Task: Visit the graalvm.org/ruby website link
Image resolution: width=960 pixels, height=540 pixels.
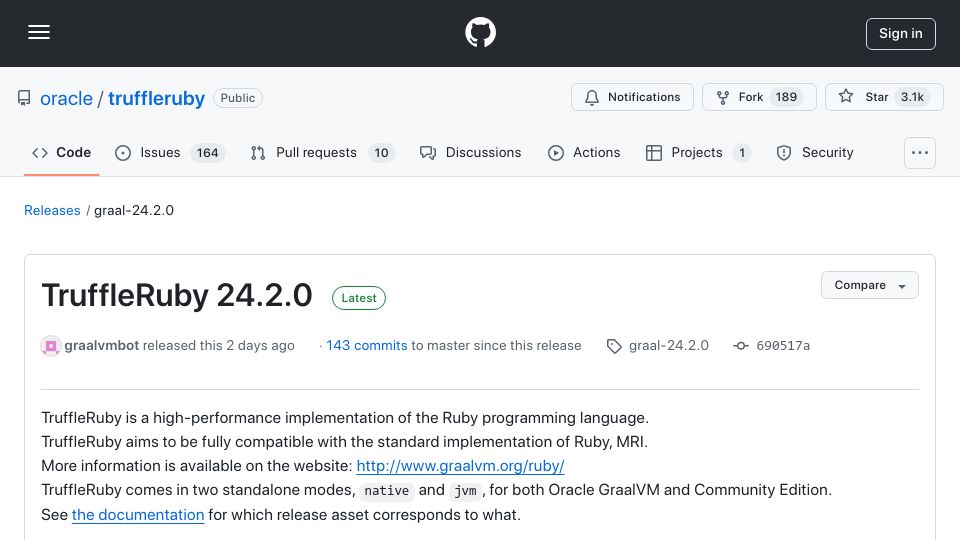Action: point(460,466)
